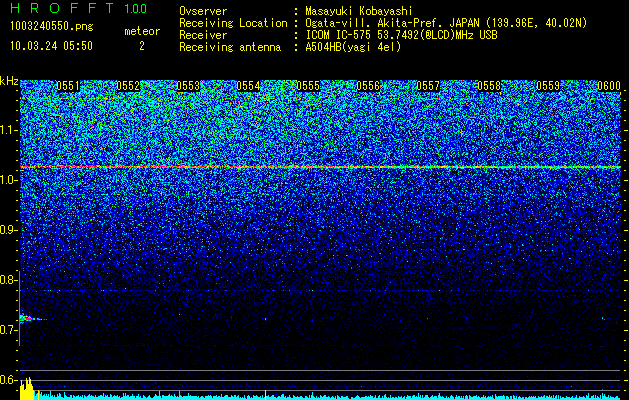Click the 0559 time marker

pos(548,86)
